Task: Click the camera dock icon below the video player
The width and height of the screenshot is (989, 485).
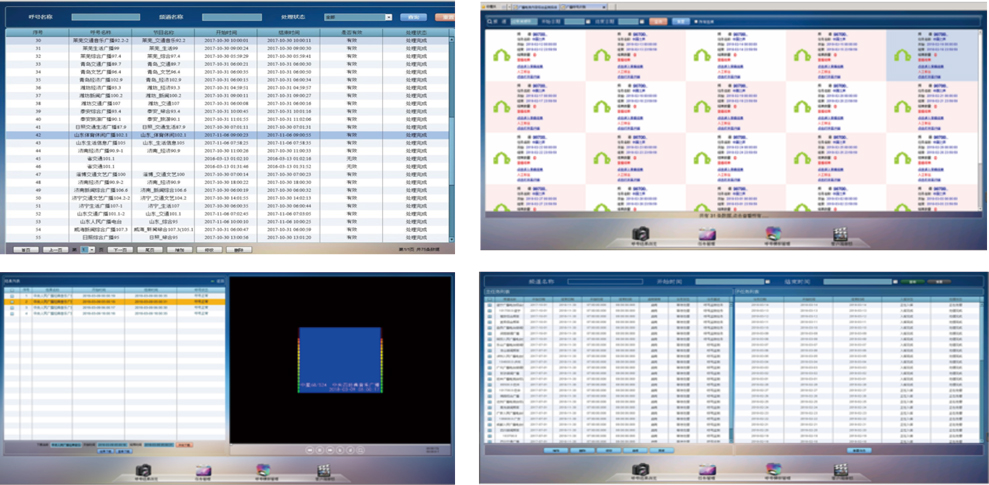Action: click(144, 470)
